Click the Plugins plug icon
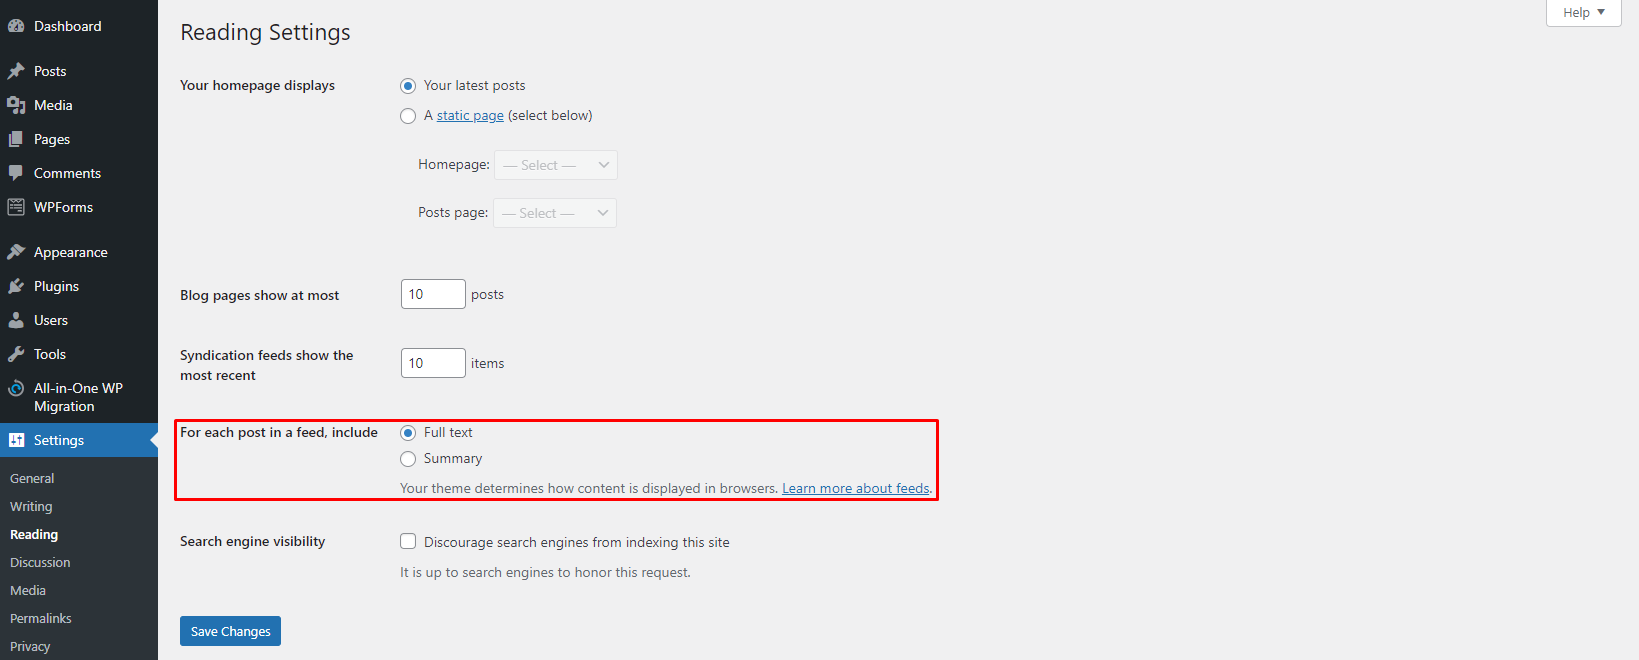Viewport: 1639px width, 660px height. [x=16, y=286]
